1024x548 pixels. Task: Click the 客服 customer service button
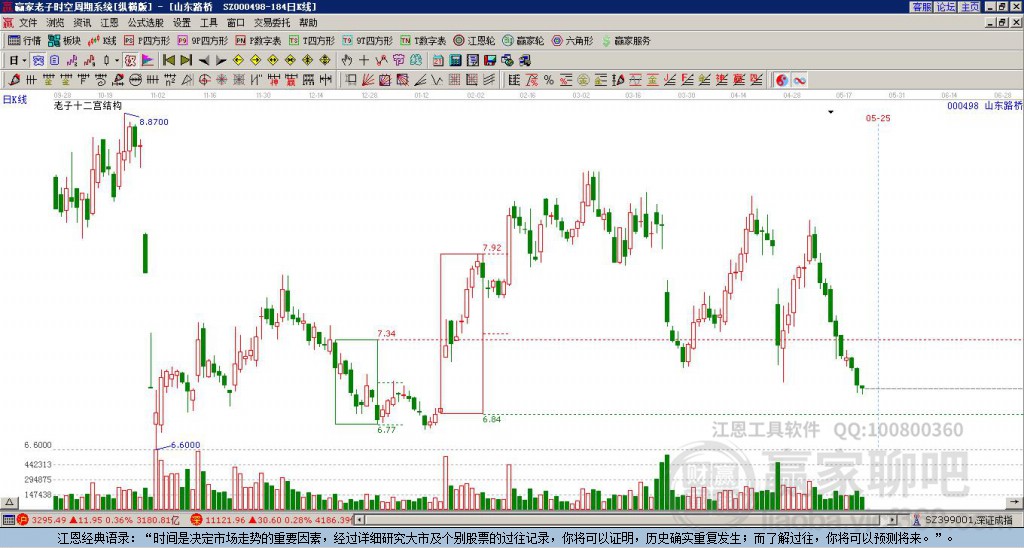tap(922, 7)
